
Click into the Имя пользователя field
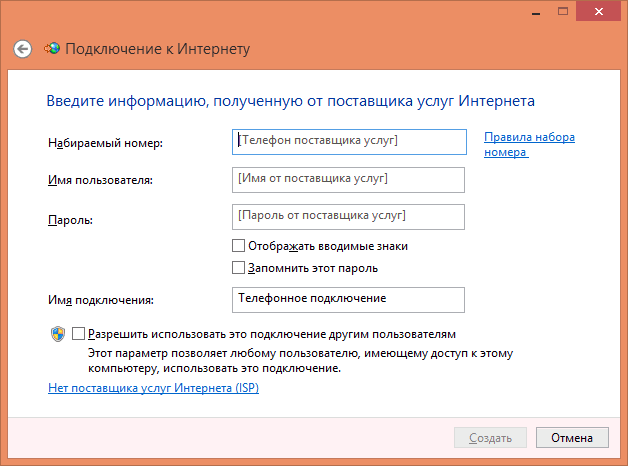click(x=348, y=179)
